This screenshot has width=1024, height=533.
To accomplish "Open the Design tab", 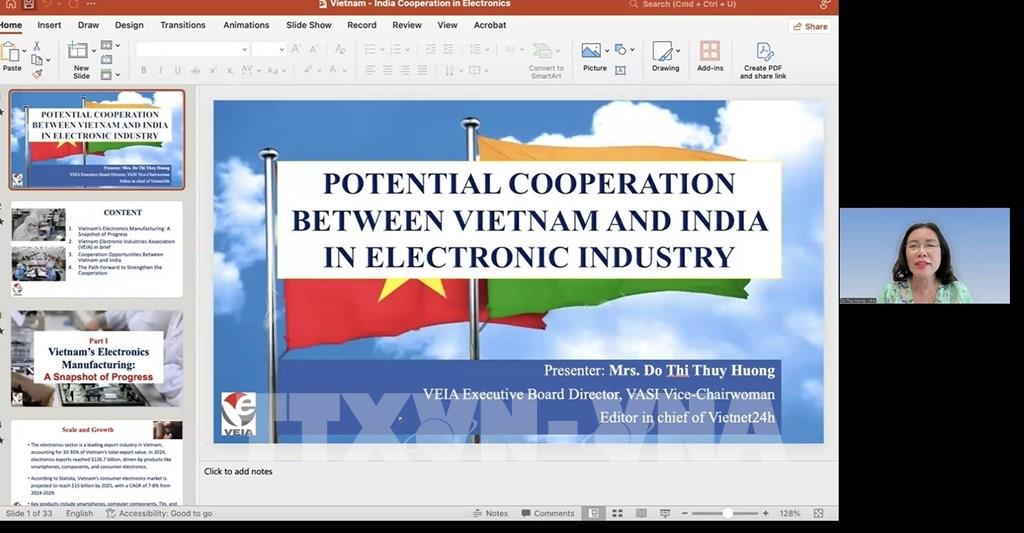I will 129,25.
